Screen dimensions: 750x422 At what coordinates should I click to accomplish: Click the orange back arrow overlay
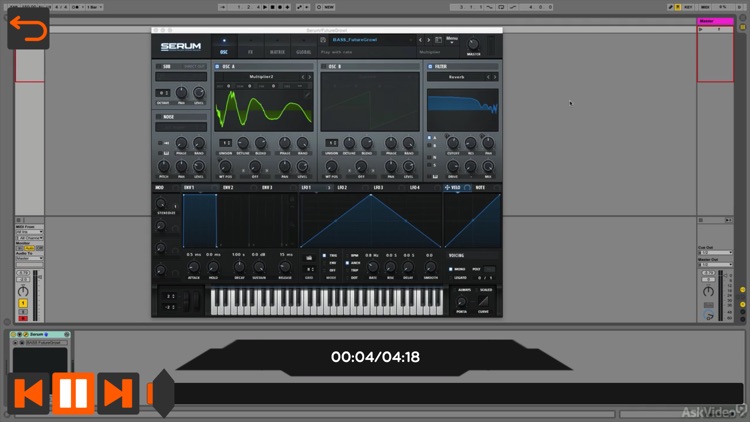28,28
